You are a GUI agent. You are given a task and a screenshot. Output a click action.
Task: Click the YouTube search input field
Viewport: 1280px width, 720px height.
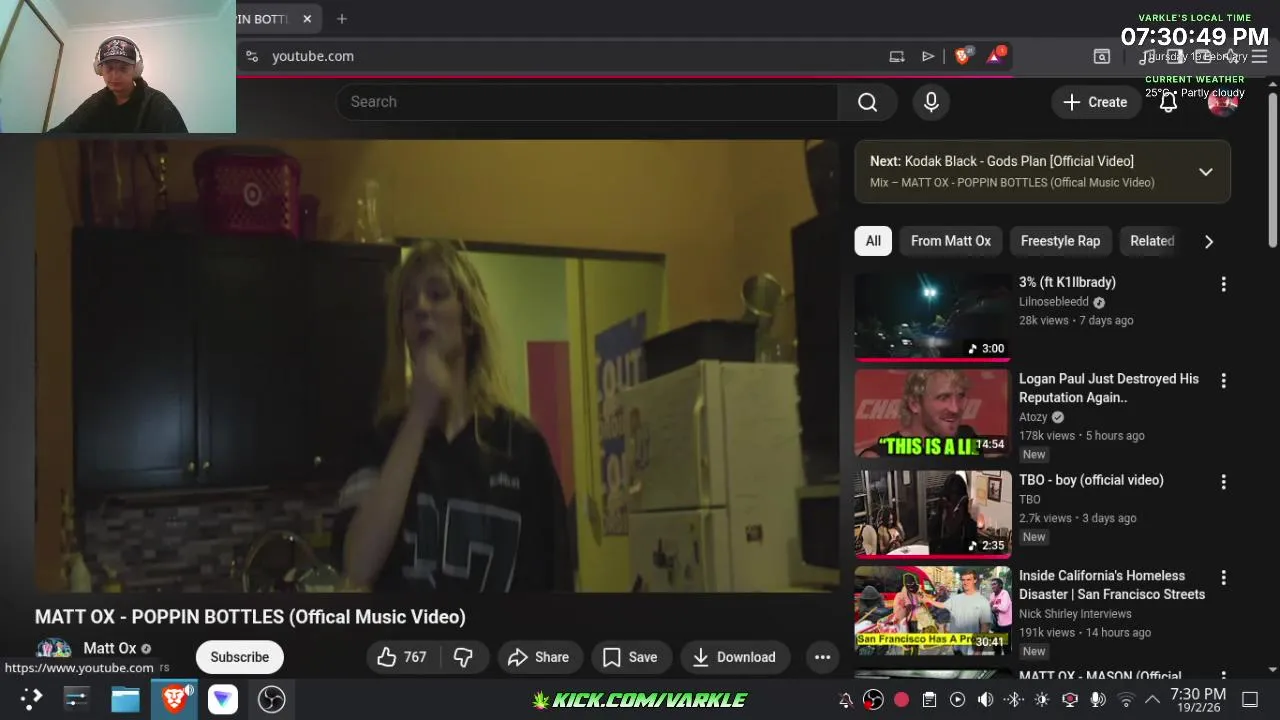pos(587,102)
